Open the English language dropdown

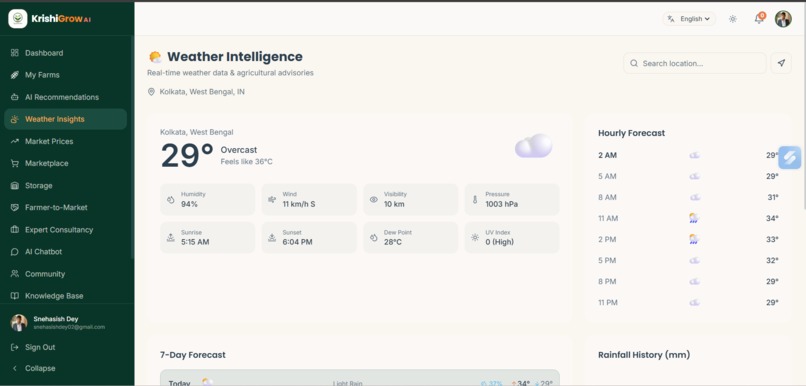tap(689, 19)
